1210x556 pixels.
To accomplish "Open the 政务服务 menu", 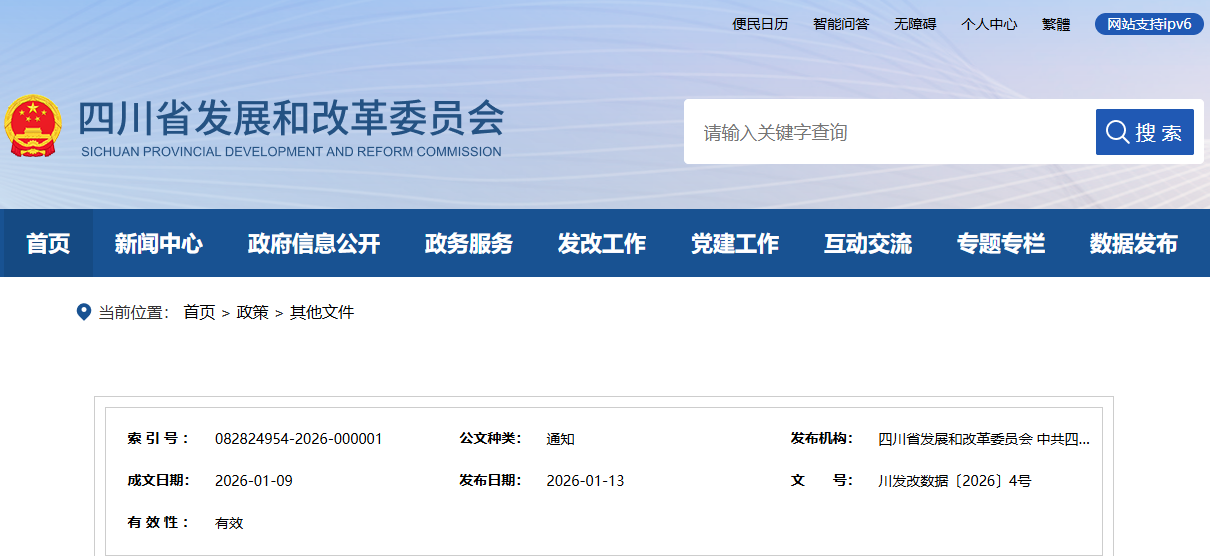I will click(x=469, y=243).
